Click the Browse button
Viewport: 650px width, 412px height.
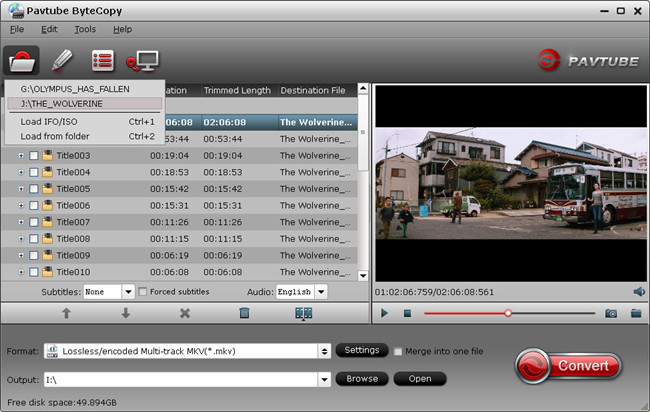click(362, 379)
